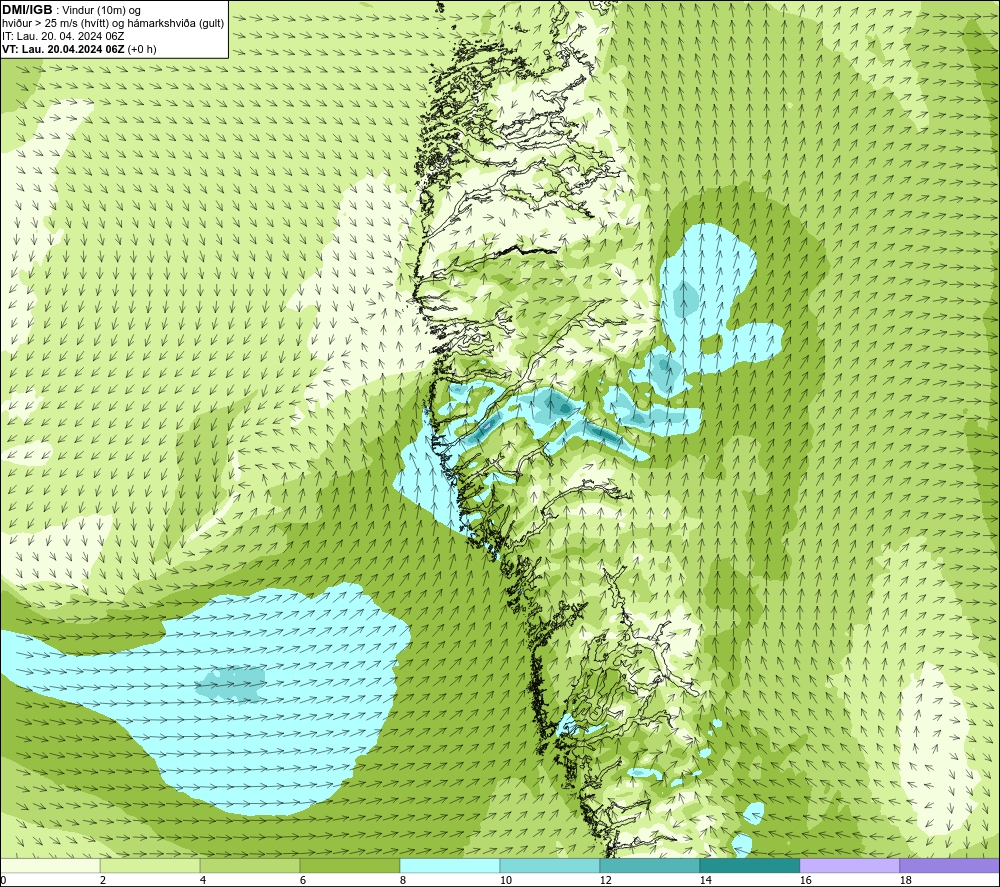This screenshot has width=1000, height=887.
Task: Click the '(+0 h)' forecast offset text
Action: pyautogui.click(x=142, y=49)
